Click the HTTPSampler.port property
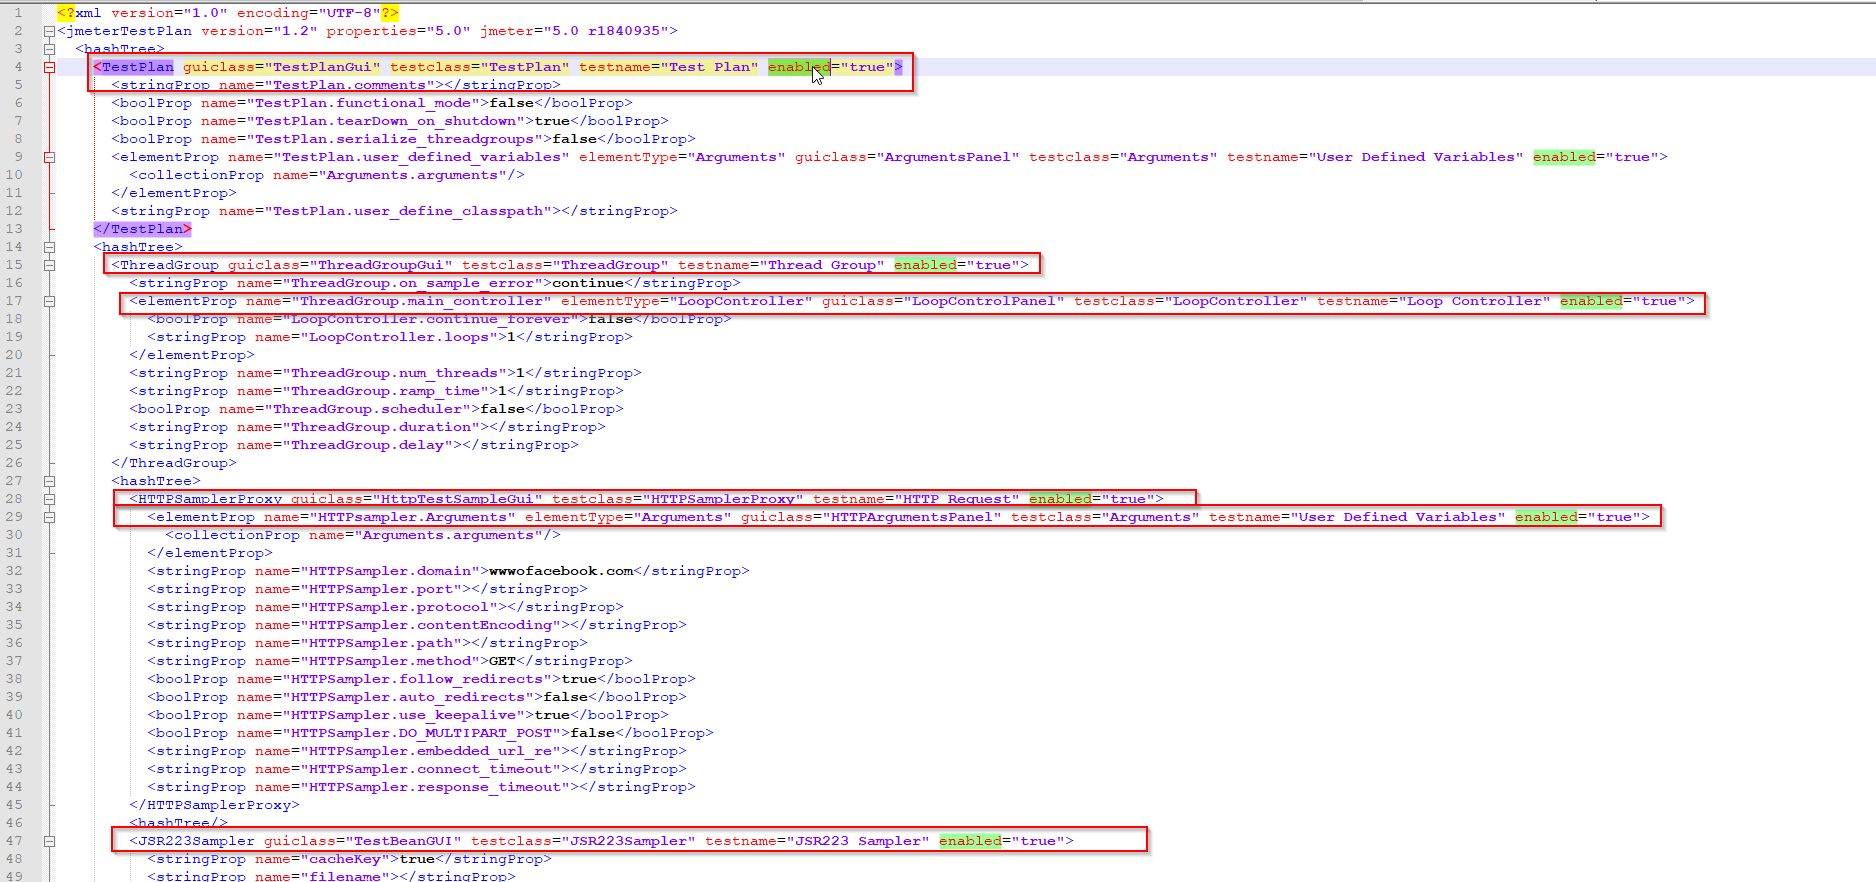Screen dimensions: 1876x882 [x=367, y=589]
